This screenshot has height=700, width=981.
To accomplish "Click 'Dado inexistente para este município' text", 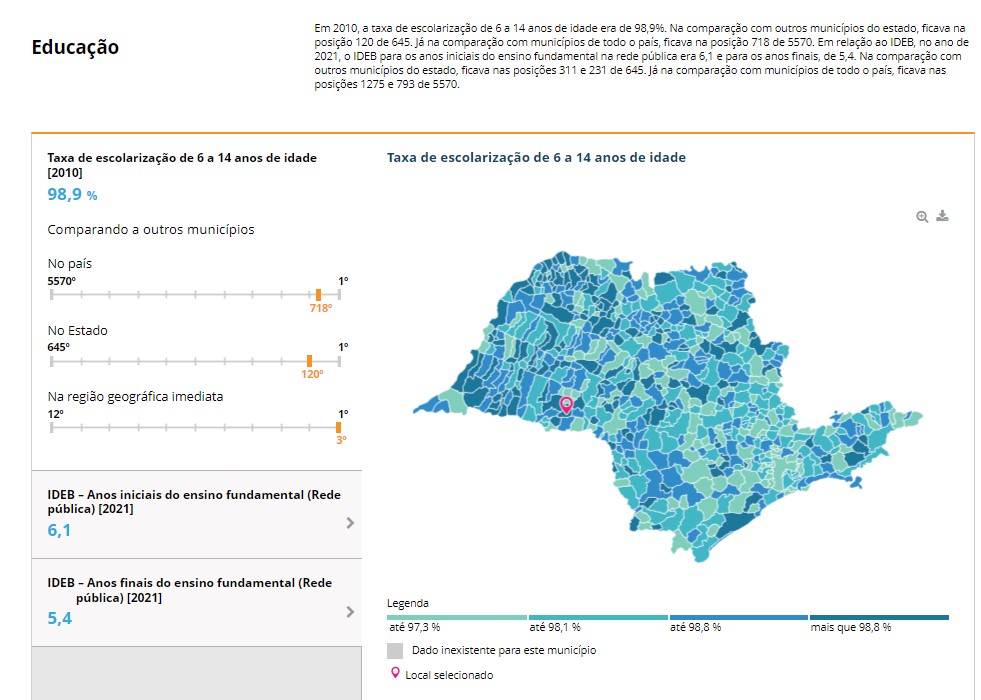I will [x=504, y=651].
